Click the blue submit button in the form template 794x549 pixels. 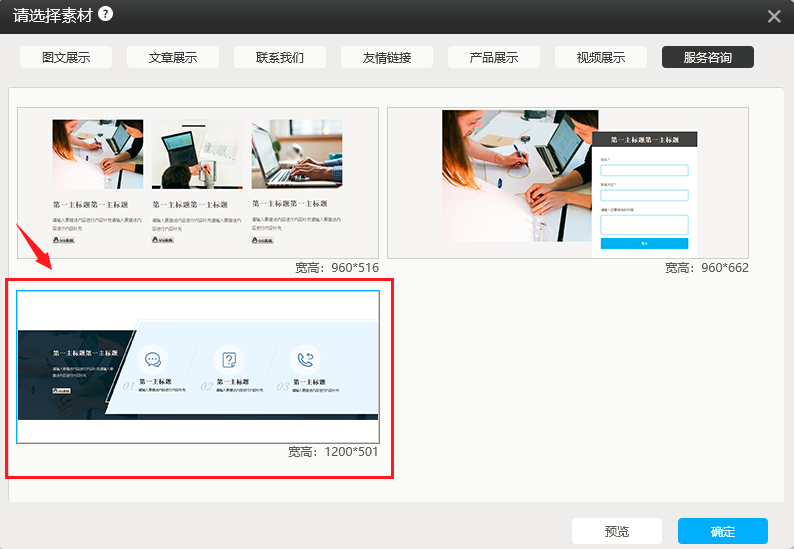click(644, 243)
